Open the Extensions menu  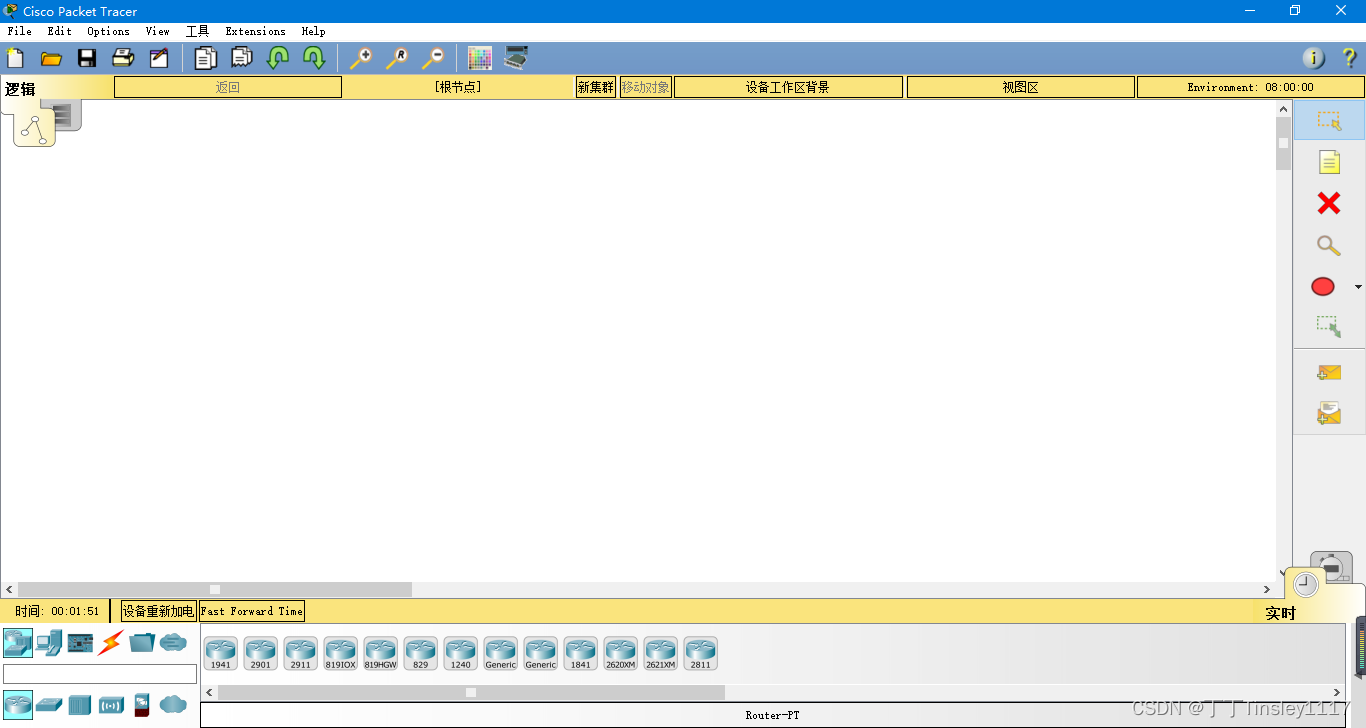tap(256, 31)
